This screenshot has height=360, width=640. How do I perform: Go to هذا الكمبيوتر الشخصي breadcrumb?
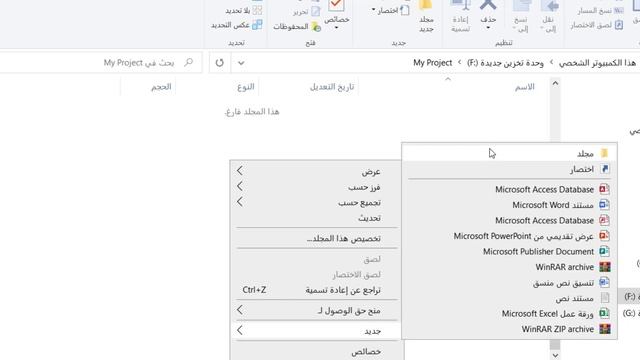click(597, 63)
